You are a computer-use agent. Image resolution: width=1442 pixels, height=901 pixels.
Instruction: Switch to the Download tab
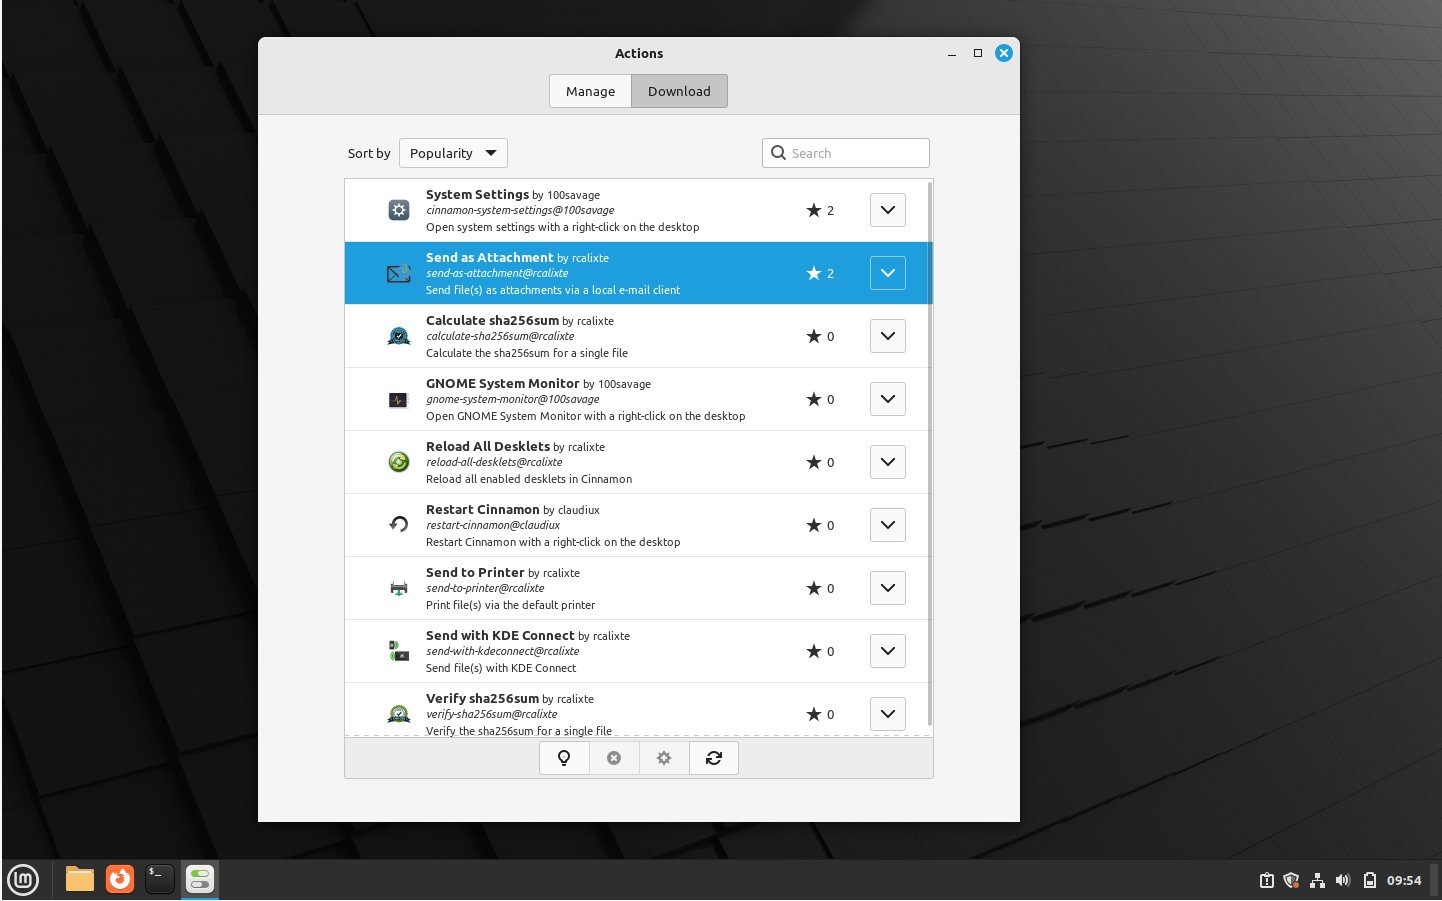679,91
